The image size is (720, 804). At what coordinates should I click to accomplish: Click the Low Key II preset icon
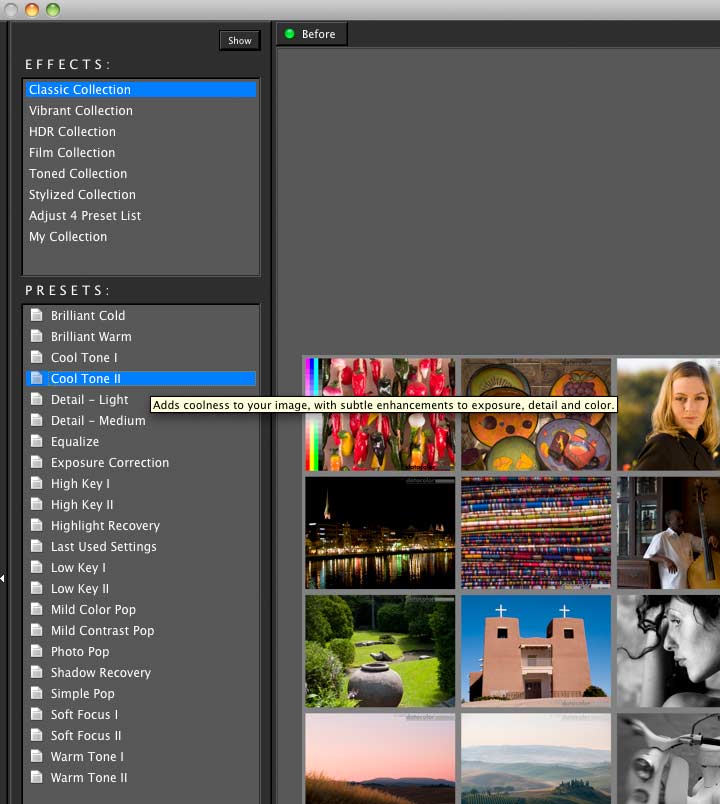pos(36,588)
